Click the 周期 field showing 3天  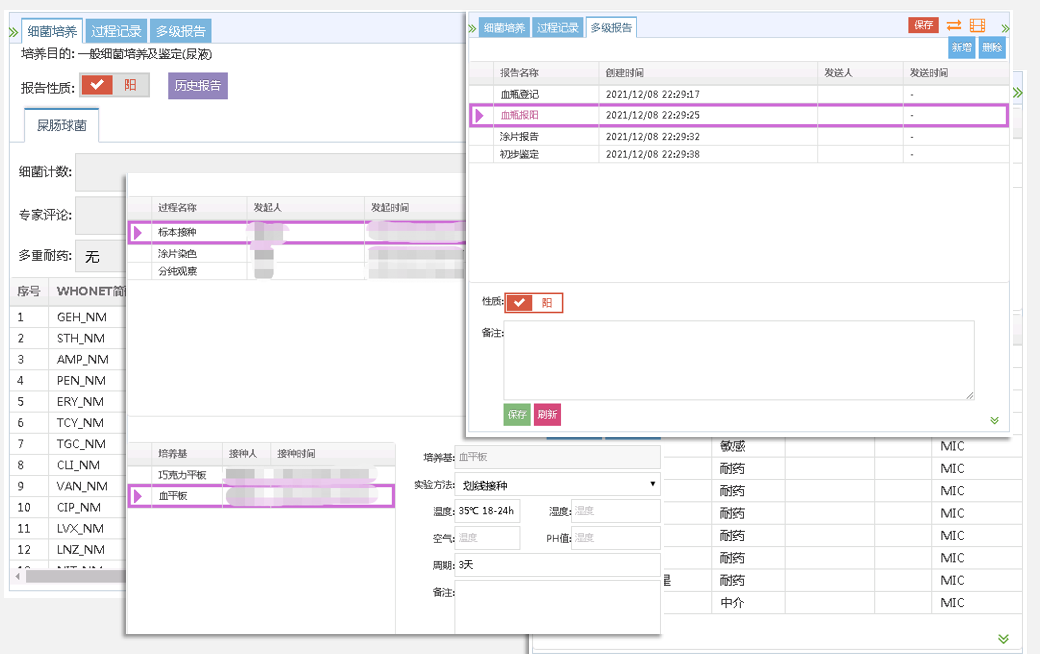[557, 565]
